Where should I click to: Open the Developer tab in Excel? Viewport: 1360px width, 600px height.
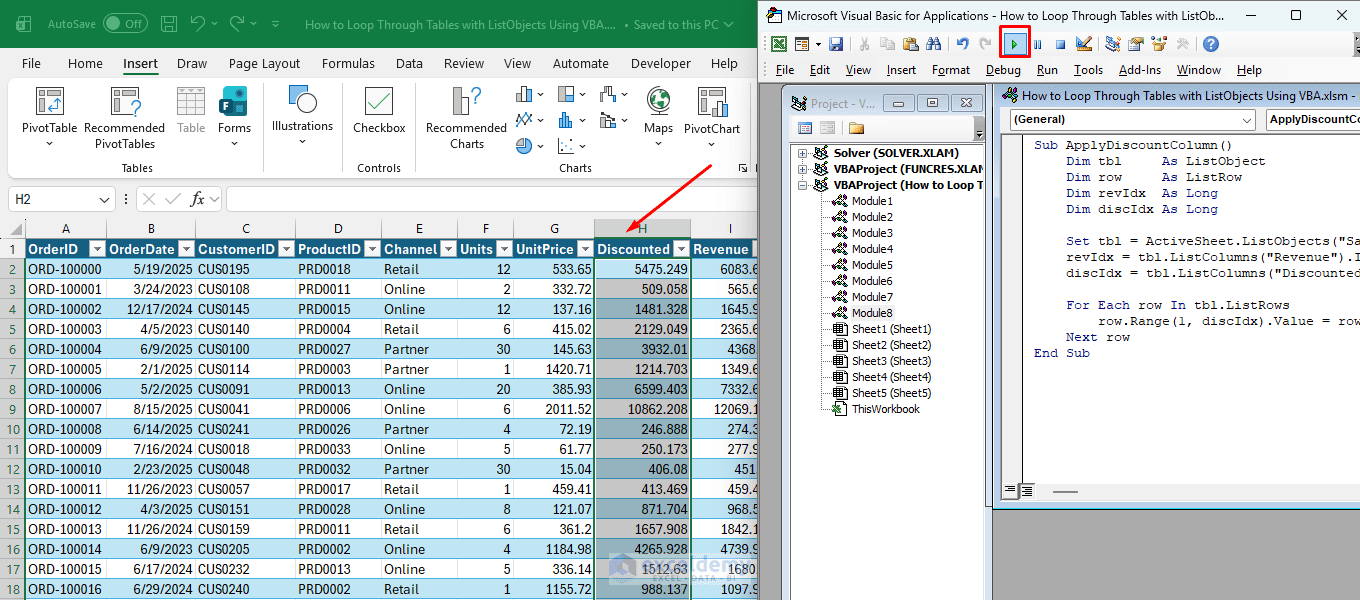660,63
